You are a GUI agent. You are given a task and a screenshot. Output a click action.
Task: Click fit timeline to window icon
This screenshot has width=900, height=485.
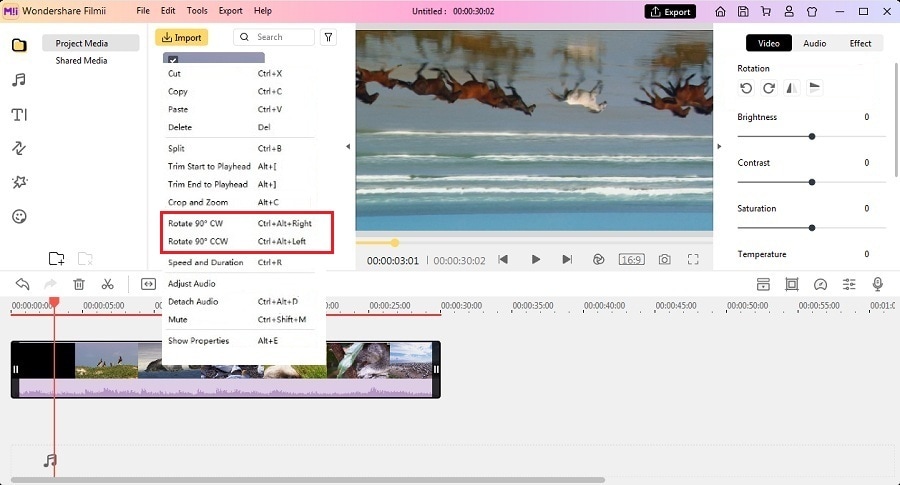148,284
